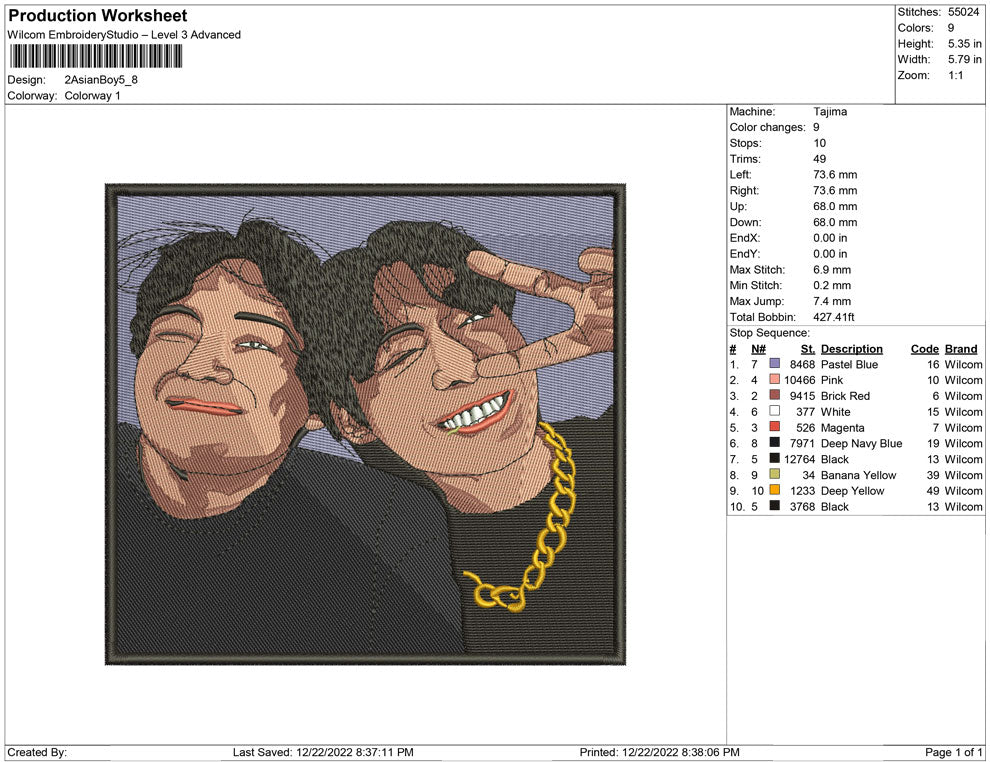Click the Min Stitch value 0.2 mm
The image size is (990, 762).
(x=832, y=285)
